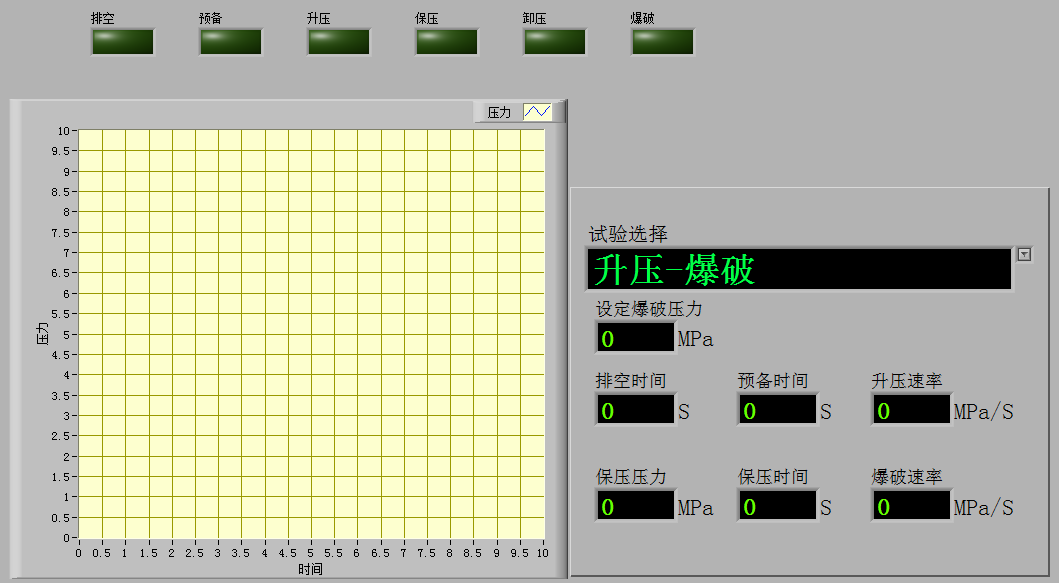
Task: Expand the test mode selector list
Action: pos(1024,255)
